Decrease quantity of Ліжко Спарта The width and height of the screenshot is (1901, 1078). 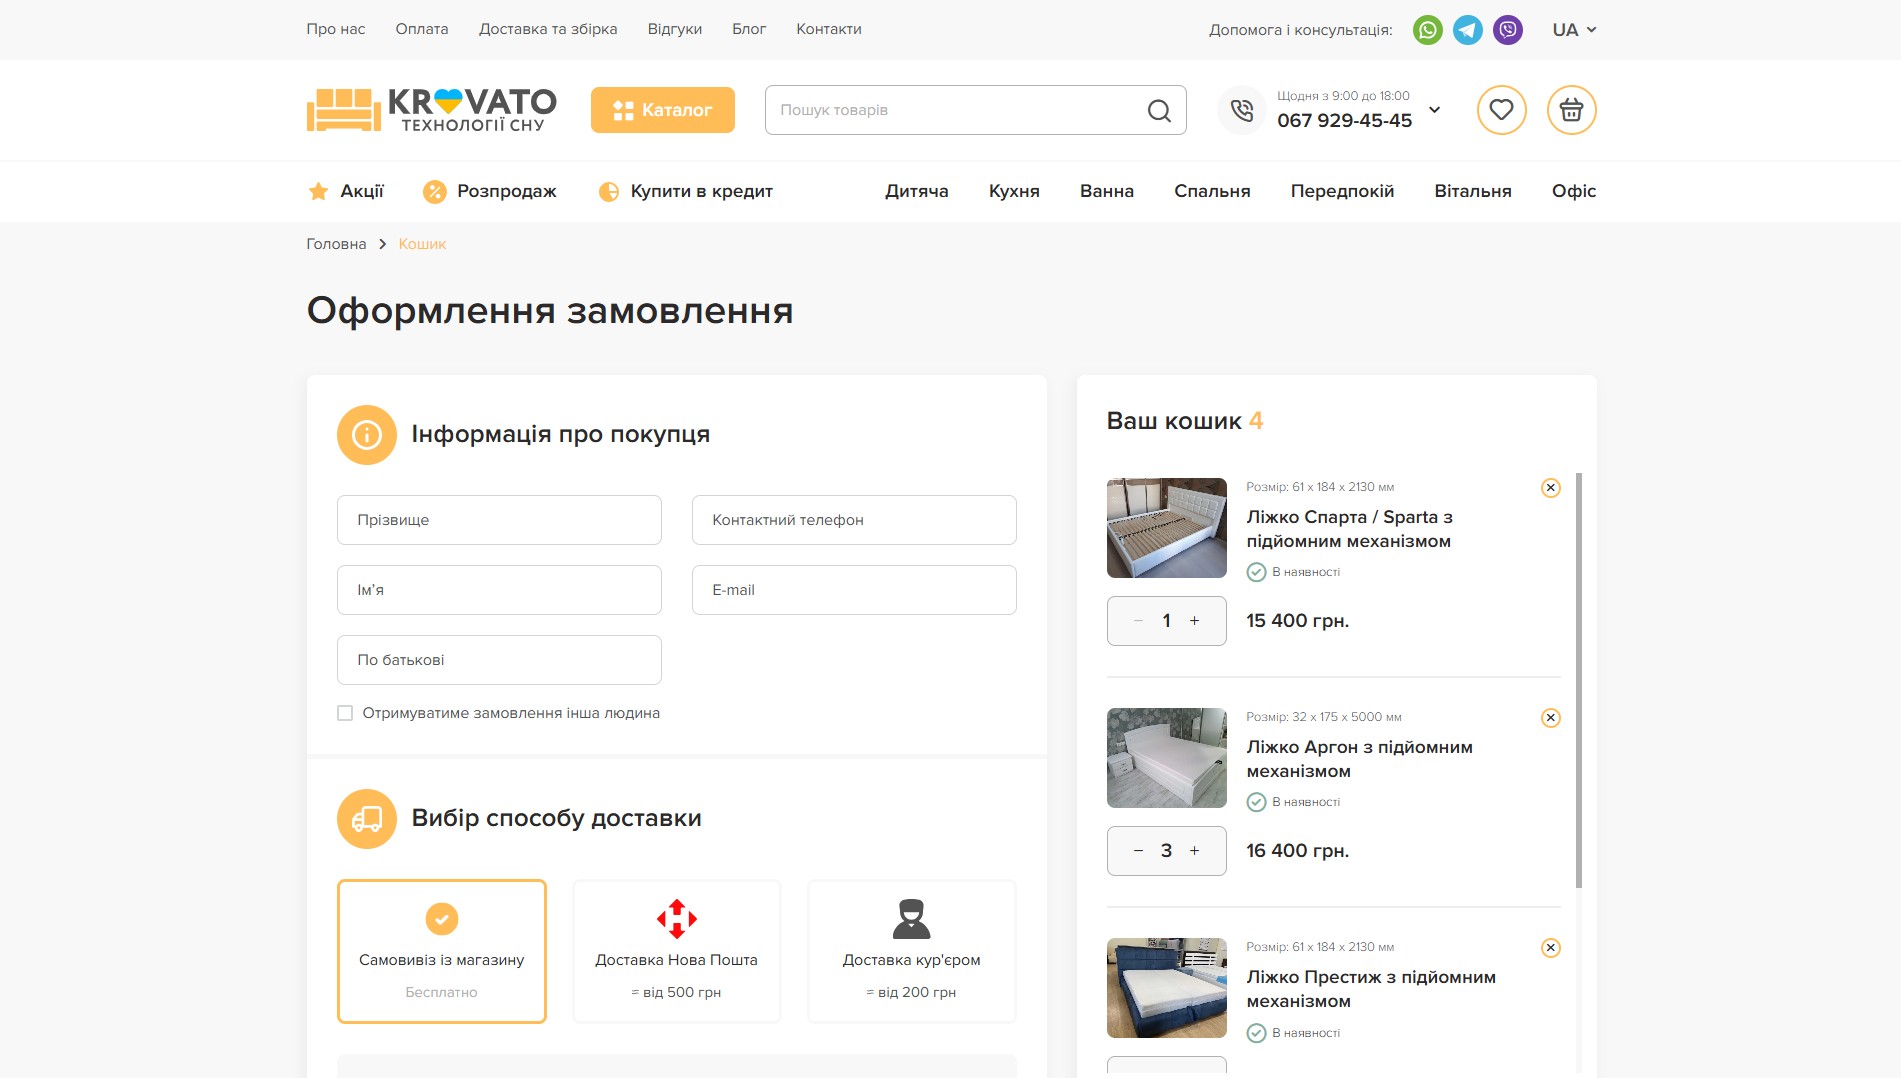tap(1138, 621)
